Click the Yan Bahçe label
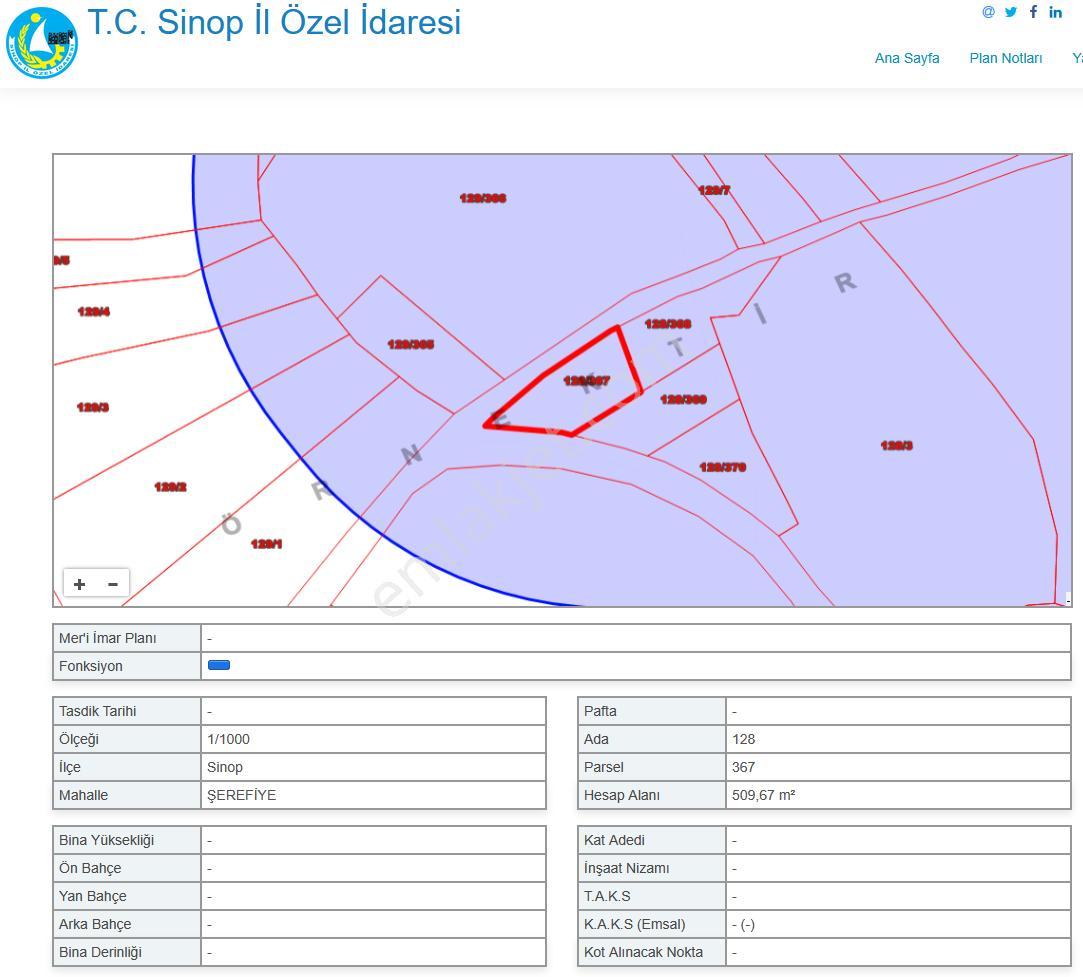1083x977 pixels. coord(93,896)
